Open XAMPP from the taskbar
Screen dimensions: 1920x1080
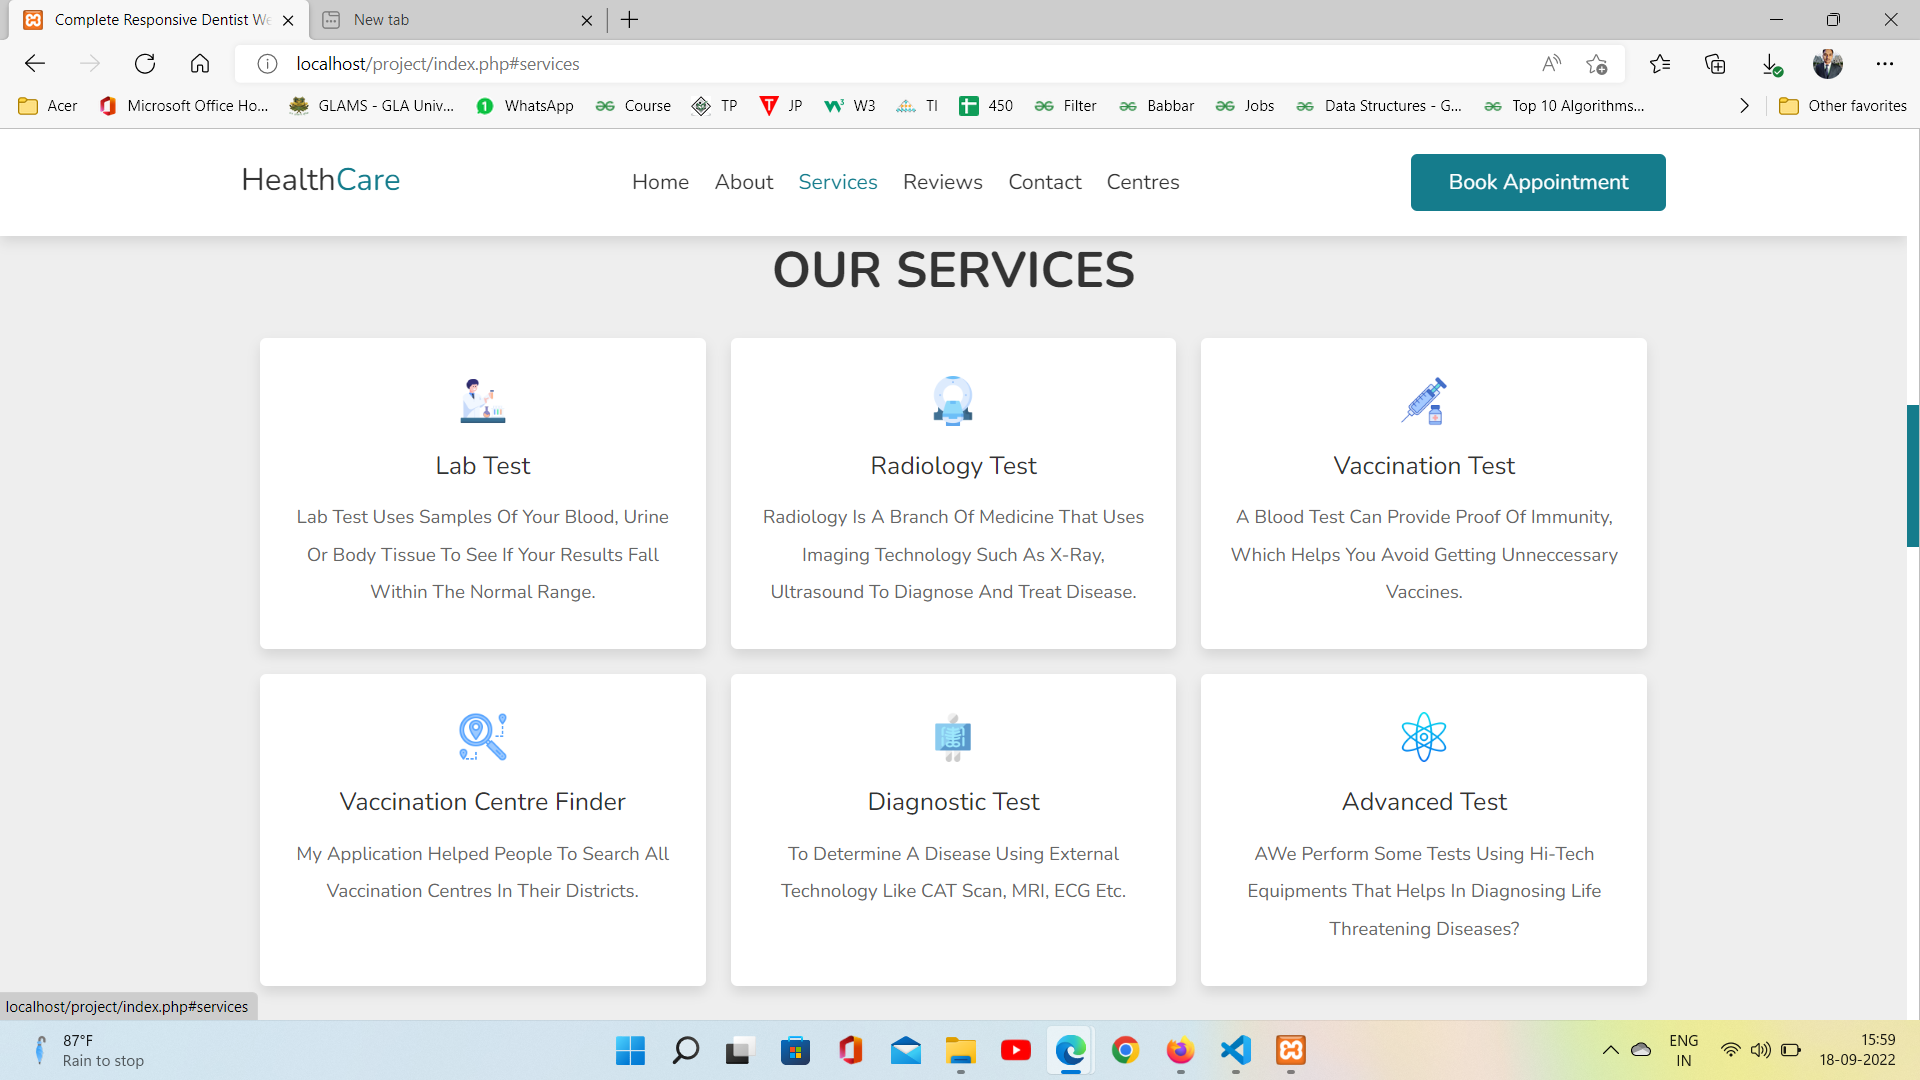click(1290, 1051)
